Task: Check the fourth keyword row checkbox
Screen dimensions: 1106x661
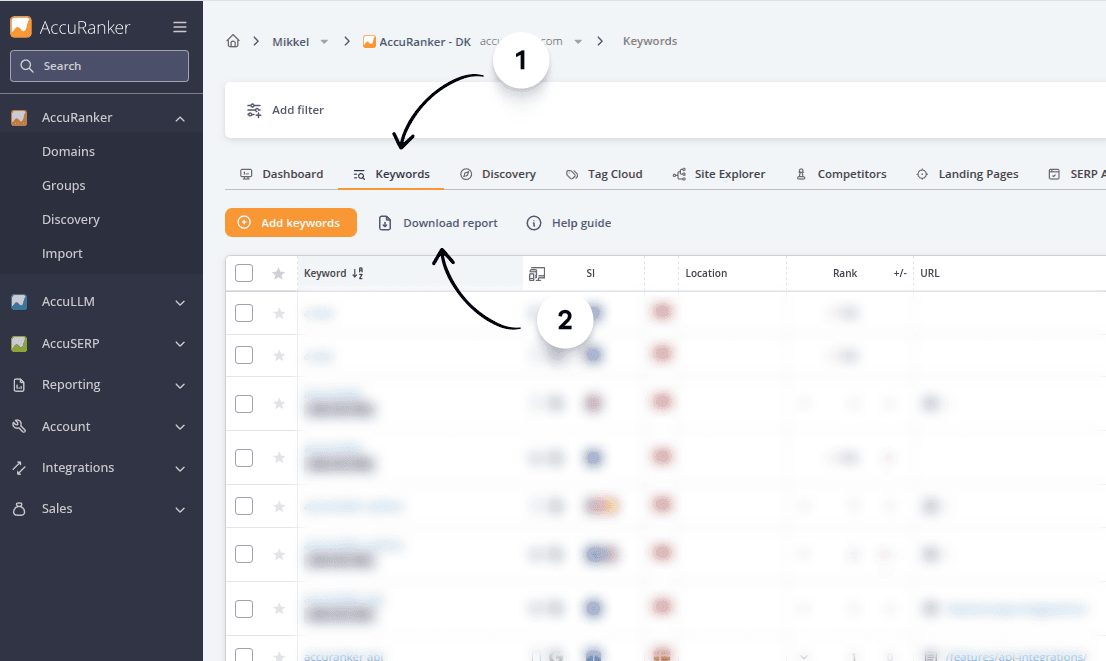Action: click(x=244, y=458)
